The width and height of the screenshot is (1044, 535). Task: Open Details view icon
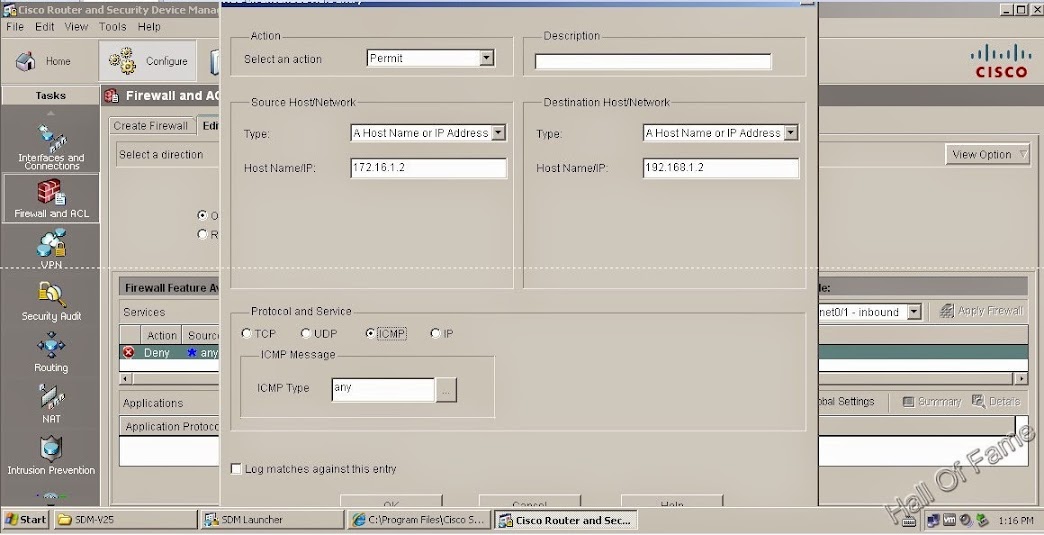point(996,402)
